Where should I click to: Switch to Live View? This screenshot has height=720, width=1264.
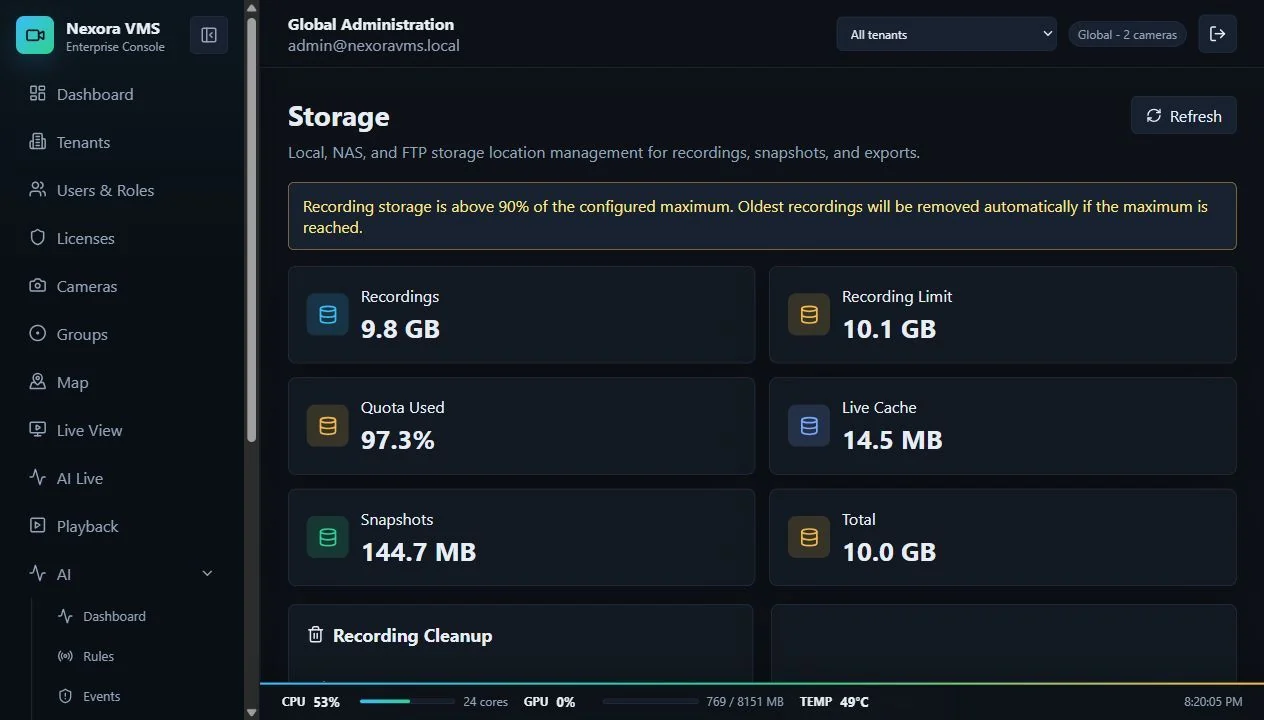pyautogui.click(x=122, y=430)
